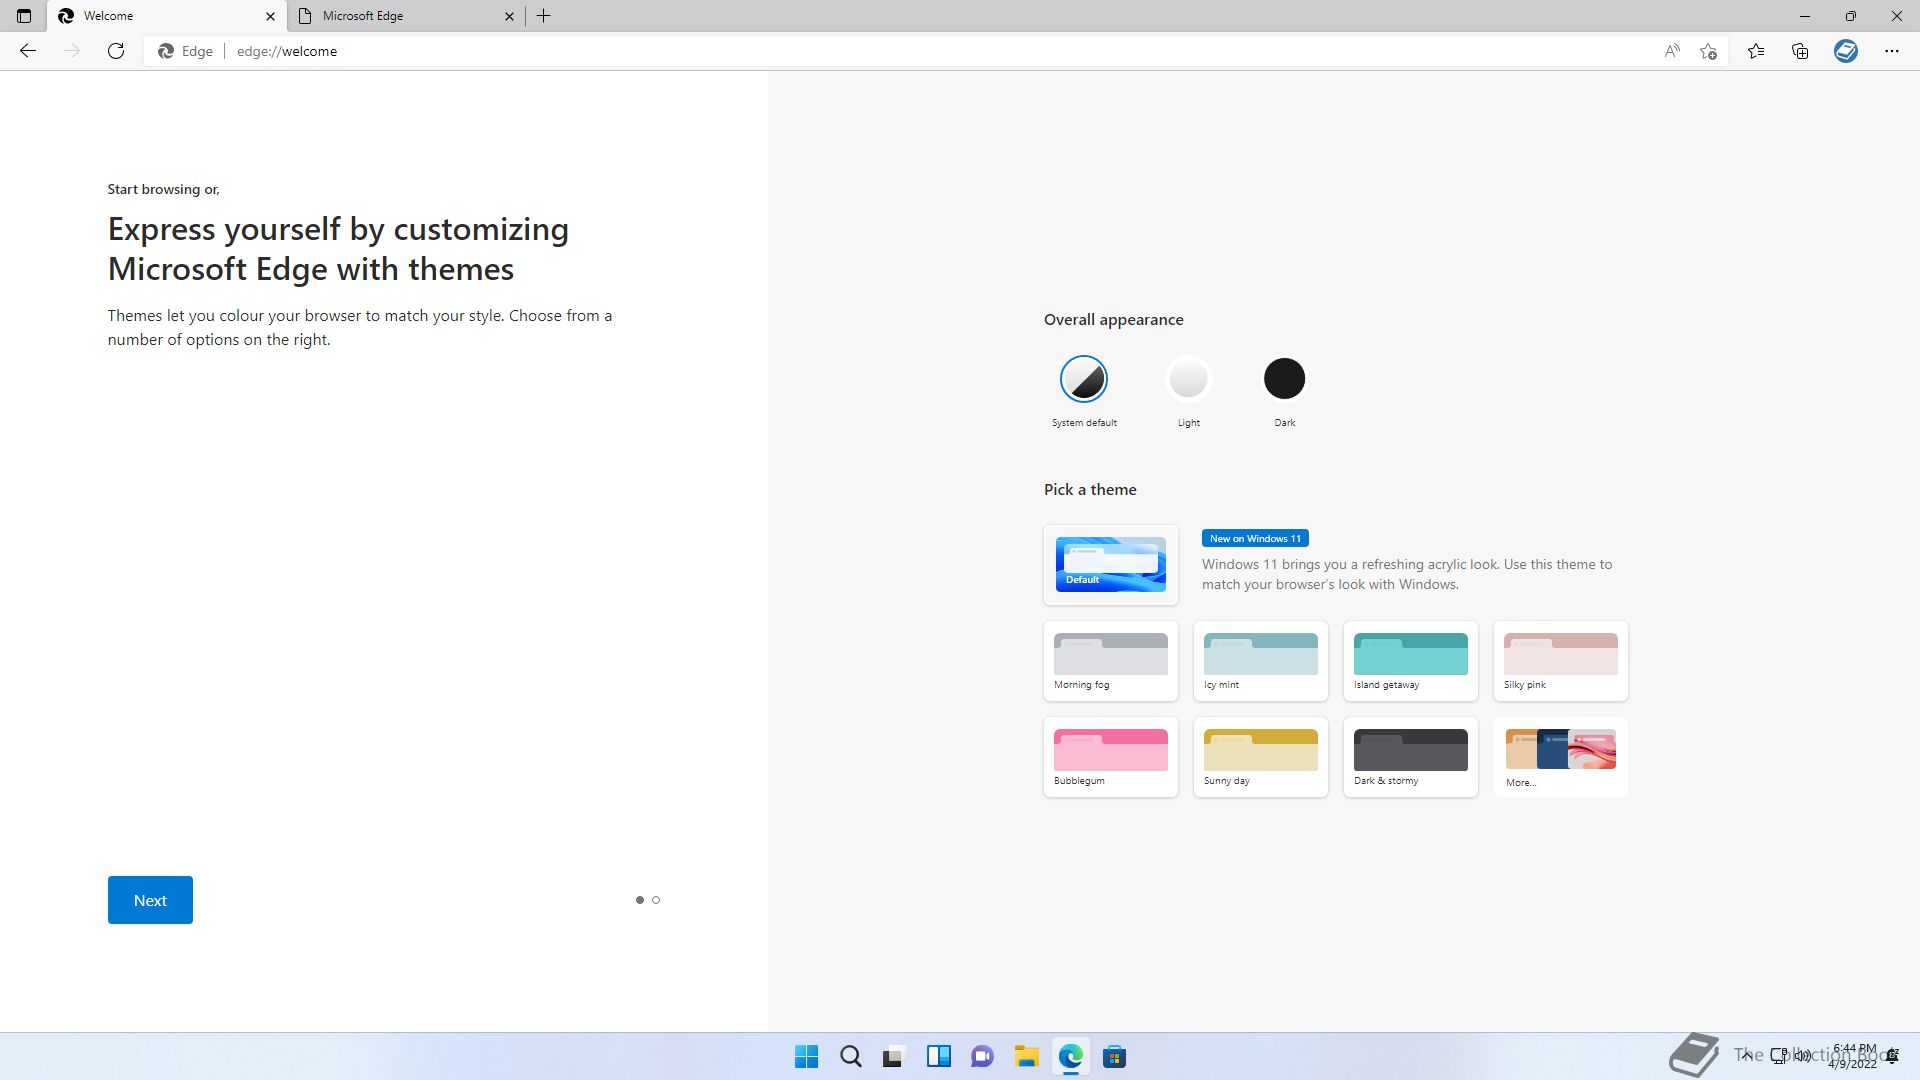Open the profile avatar icon

tap(1846, 51)
